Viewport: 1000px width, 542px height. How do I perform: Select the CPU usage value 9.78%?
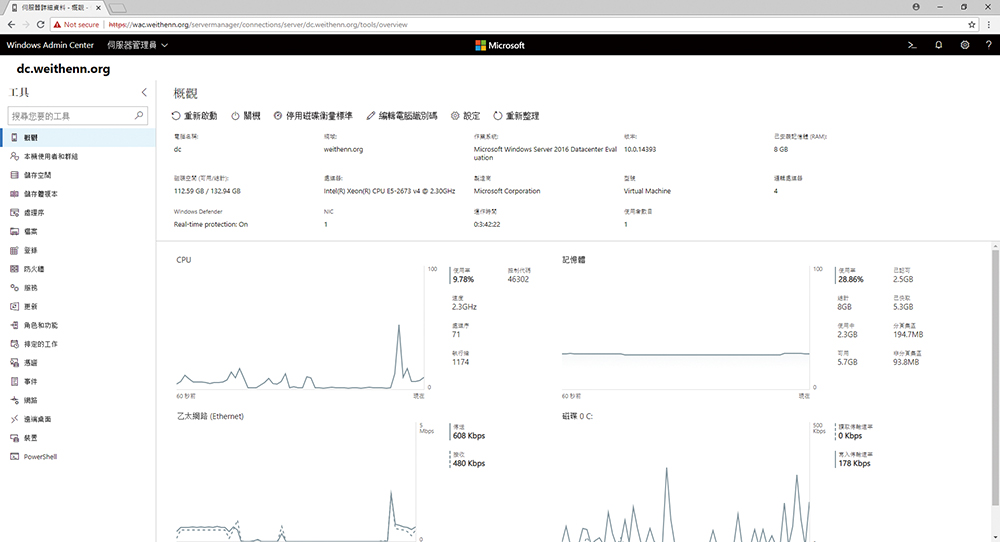tap(464, 279)
